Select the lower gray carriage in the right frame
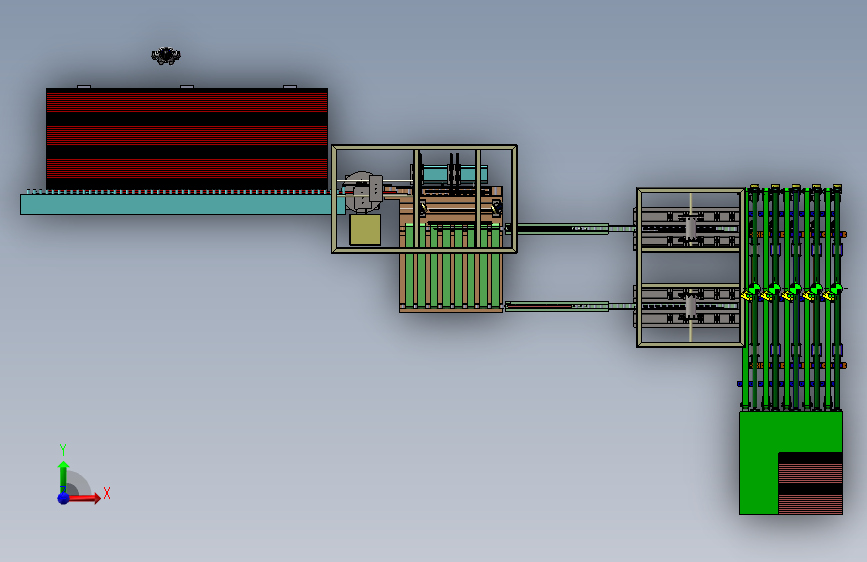This screenshot has height=562, width=867. point(691,306)
